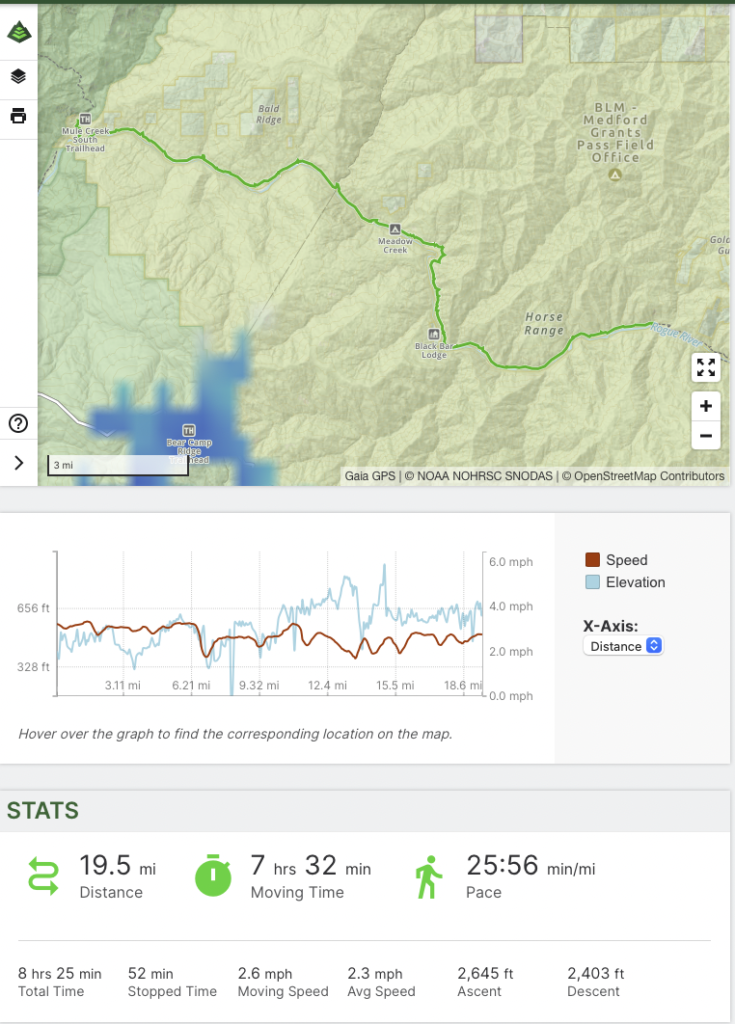This screenshot has width=735, height=1024.
Task: Toggle the Speed series in legend
Action: pyautogui.click(x=615, y=560)
